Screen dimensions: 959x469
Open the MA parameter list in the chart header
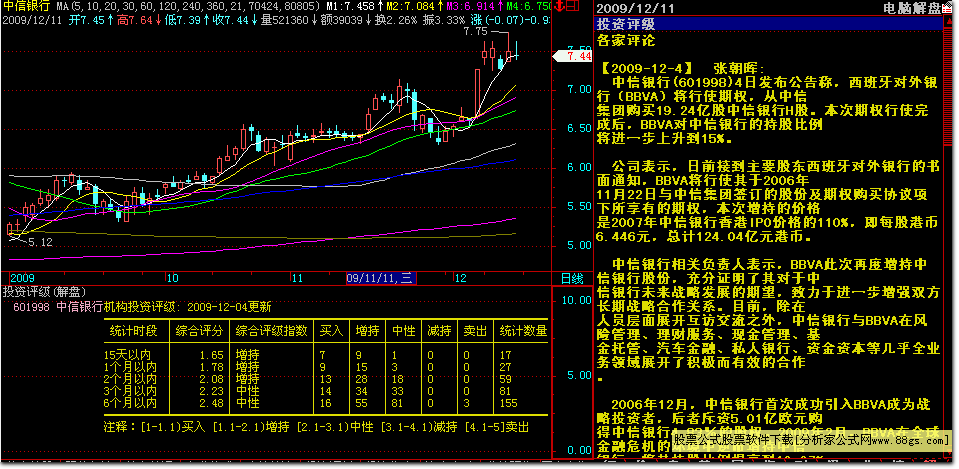point(189,7)
